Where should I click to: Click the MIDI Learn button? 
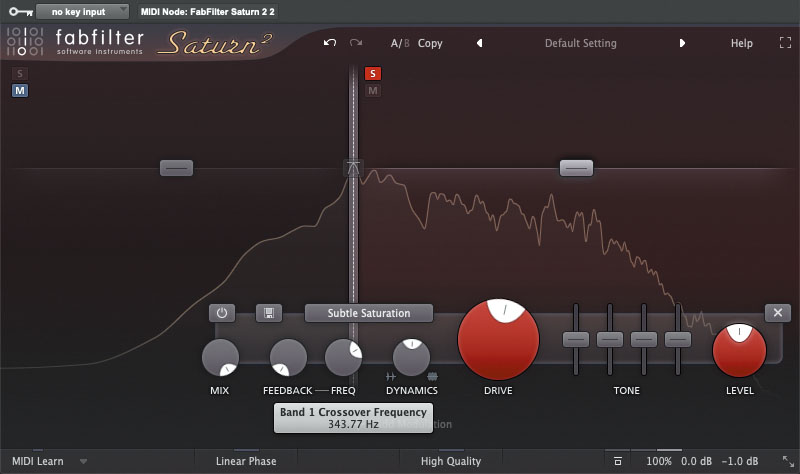(x=38, y=461)
